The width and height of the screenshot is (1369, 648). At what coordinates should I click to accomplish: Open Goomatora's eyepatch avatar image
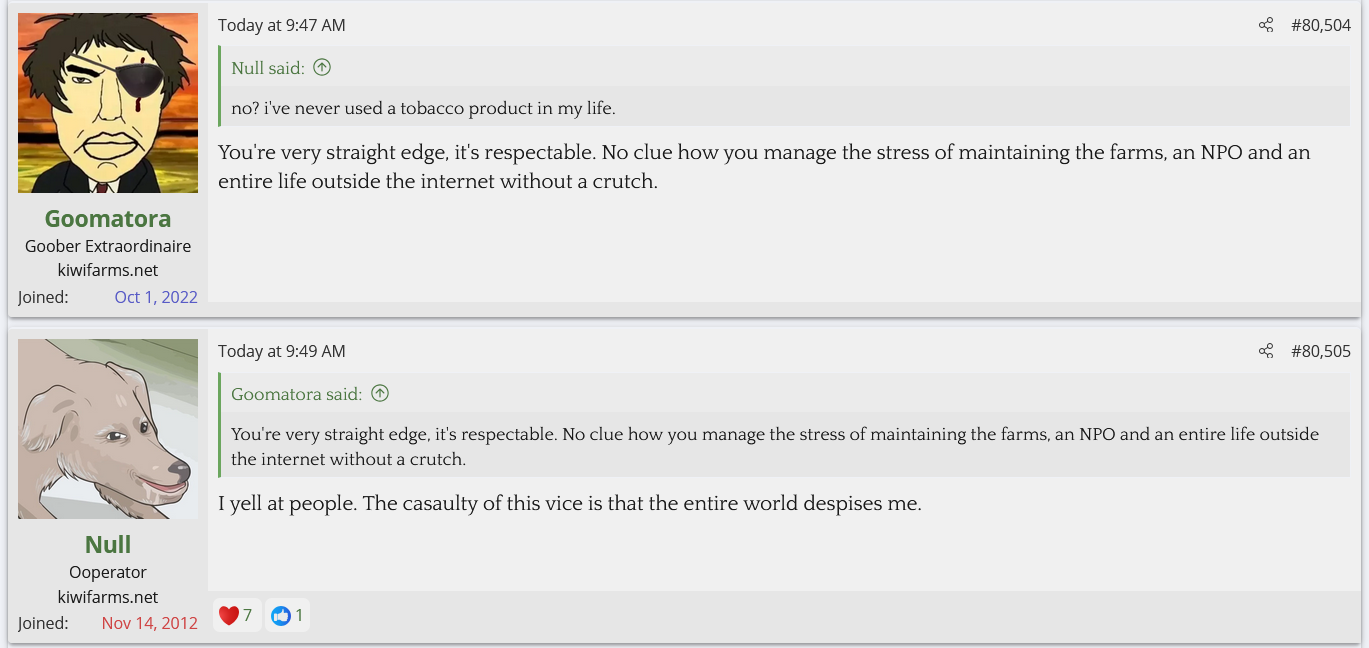[x=108, y=103]
